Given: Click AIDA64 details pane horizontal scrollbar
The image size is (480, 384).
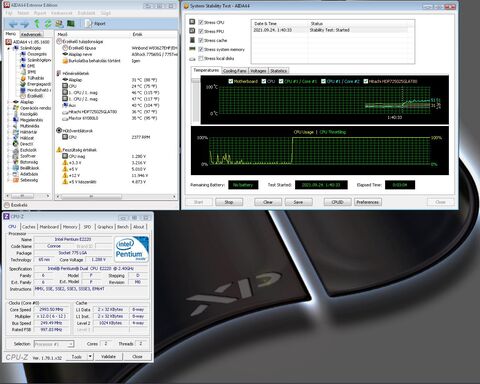Looking at the screenshot, I should [116, 197].
